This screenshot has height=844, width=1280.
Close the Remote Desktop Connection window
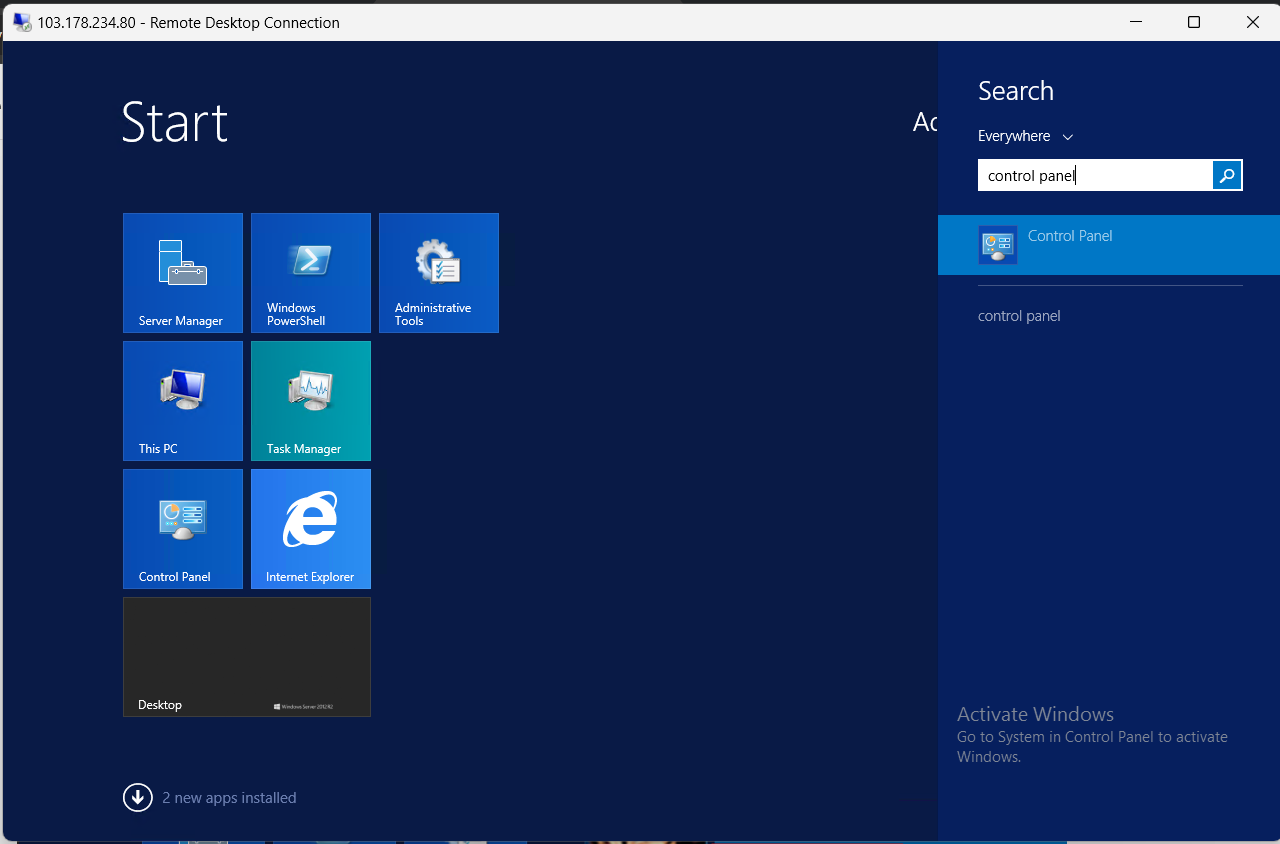pos(1252,22)
